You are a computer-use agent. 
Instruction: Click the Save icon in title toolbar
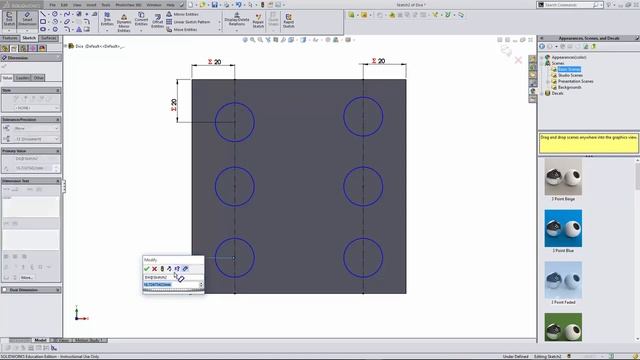214,5
